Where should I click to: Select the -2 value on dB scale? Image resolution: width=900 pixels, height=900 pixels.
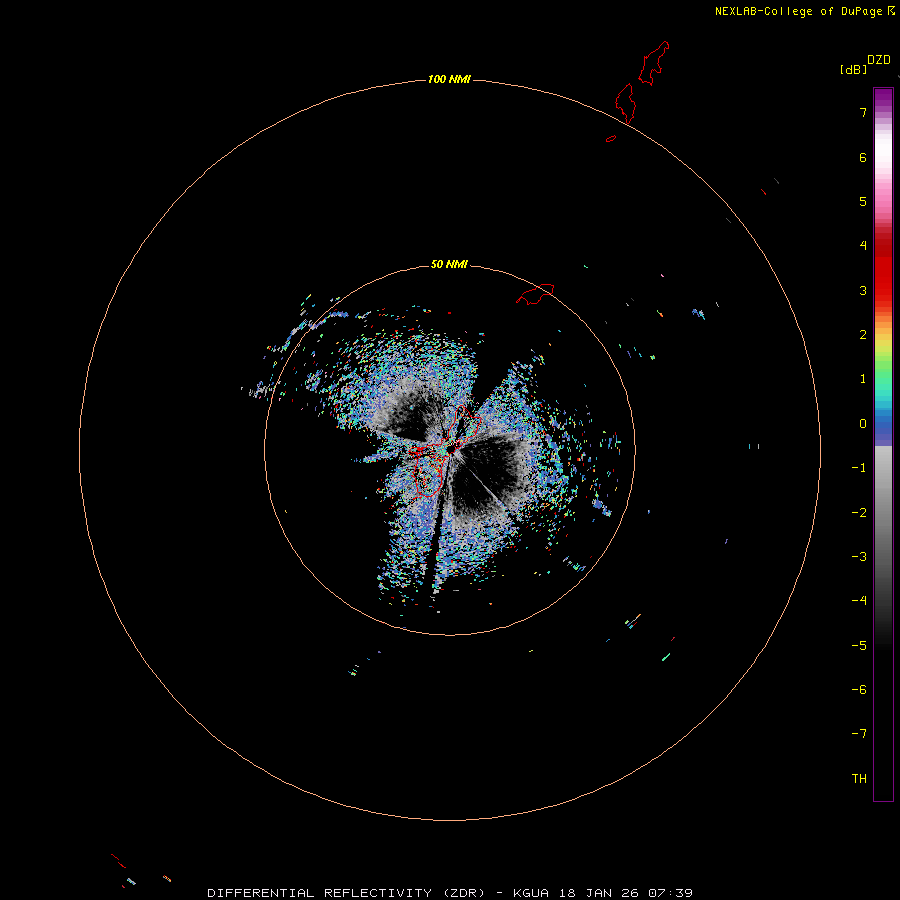[x=859, y=513]
